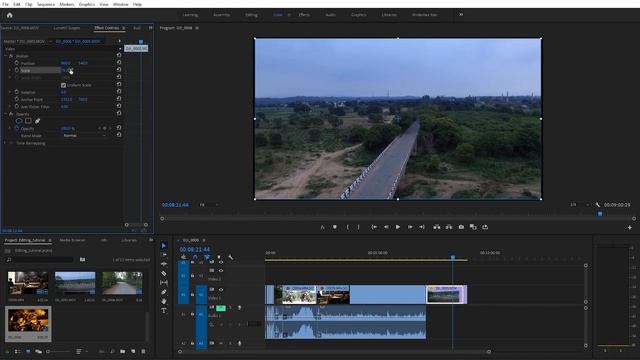640x360 pixels.
Task: Hide Video 1 track output eye
Action: tap(221, 290)
